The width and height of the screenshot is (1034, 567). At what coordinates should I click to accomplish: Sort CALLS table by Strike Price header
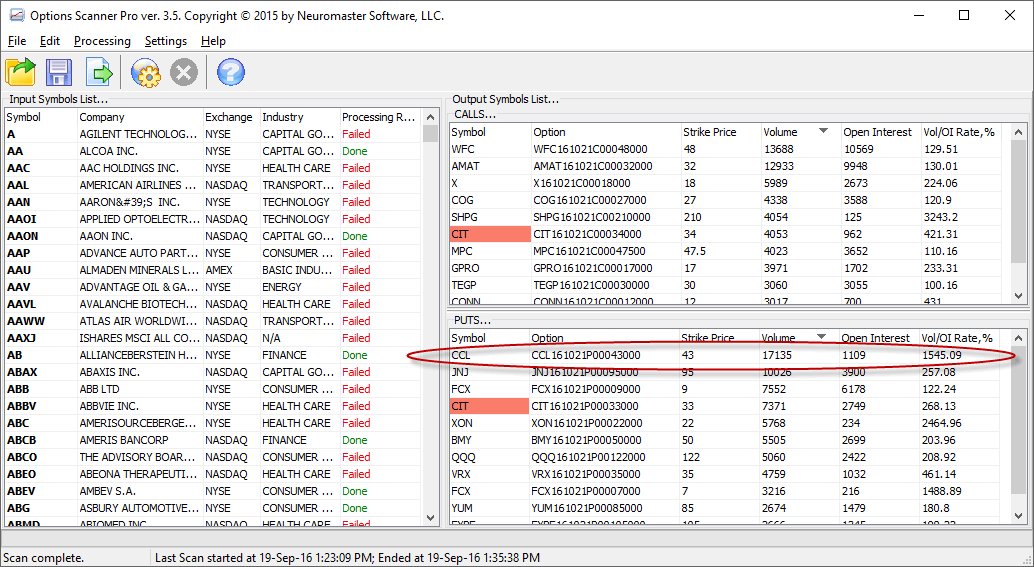point(721,132)
